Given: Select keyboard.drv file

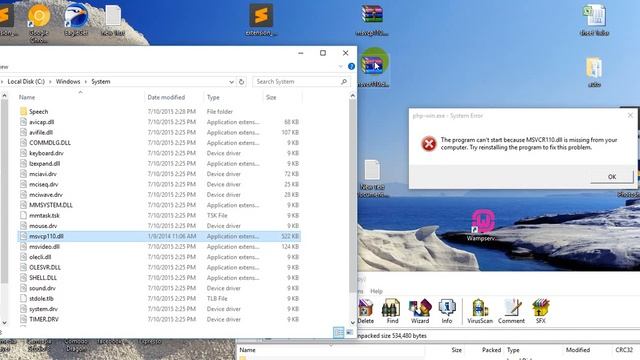Looking at the screenshot, I should (46, 153).
